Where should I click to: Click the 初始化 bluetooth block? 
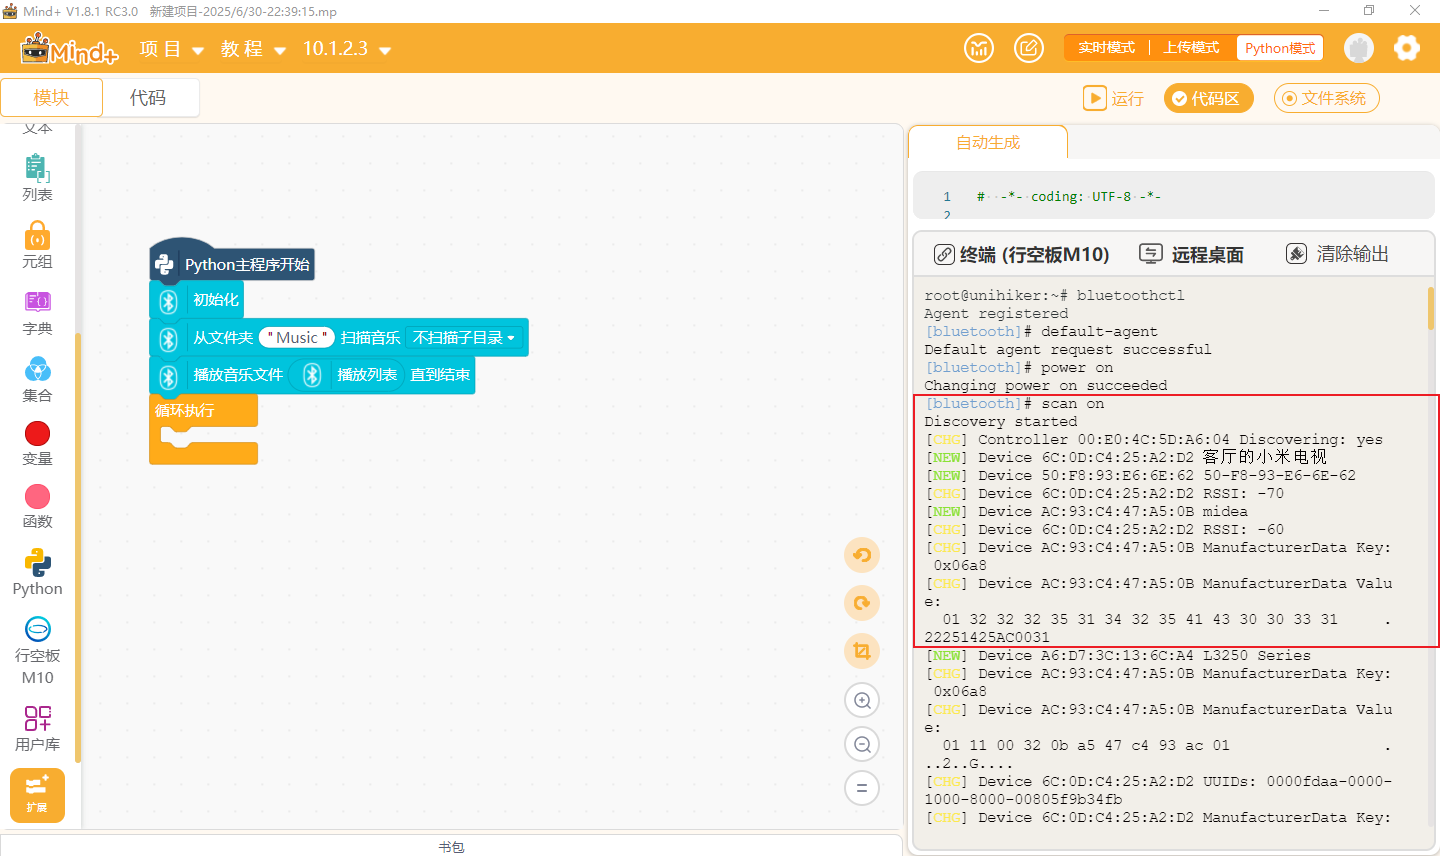[196, 300]
